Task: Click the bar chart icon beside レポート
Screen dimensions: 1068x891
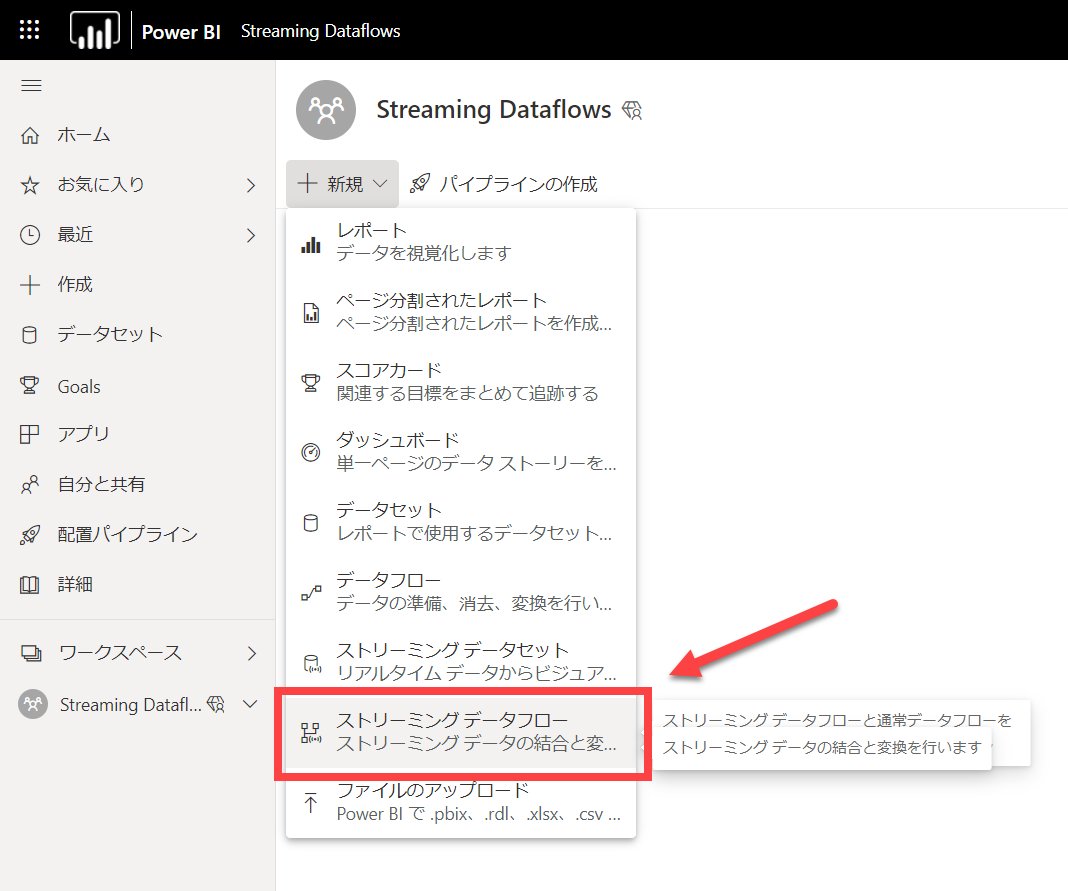Action: [311, 245]
